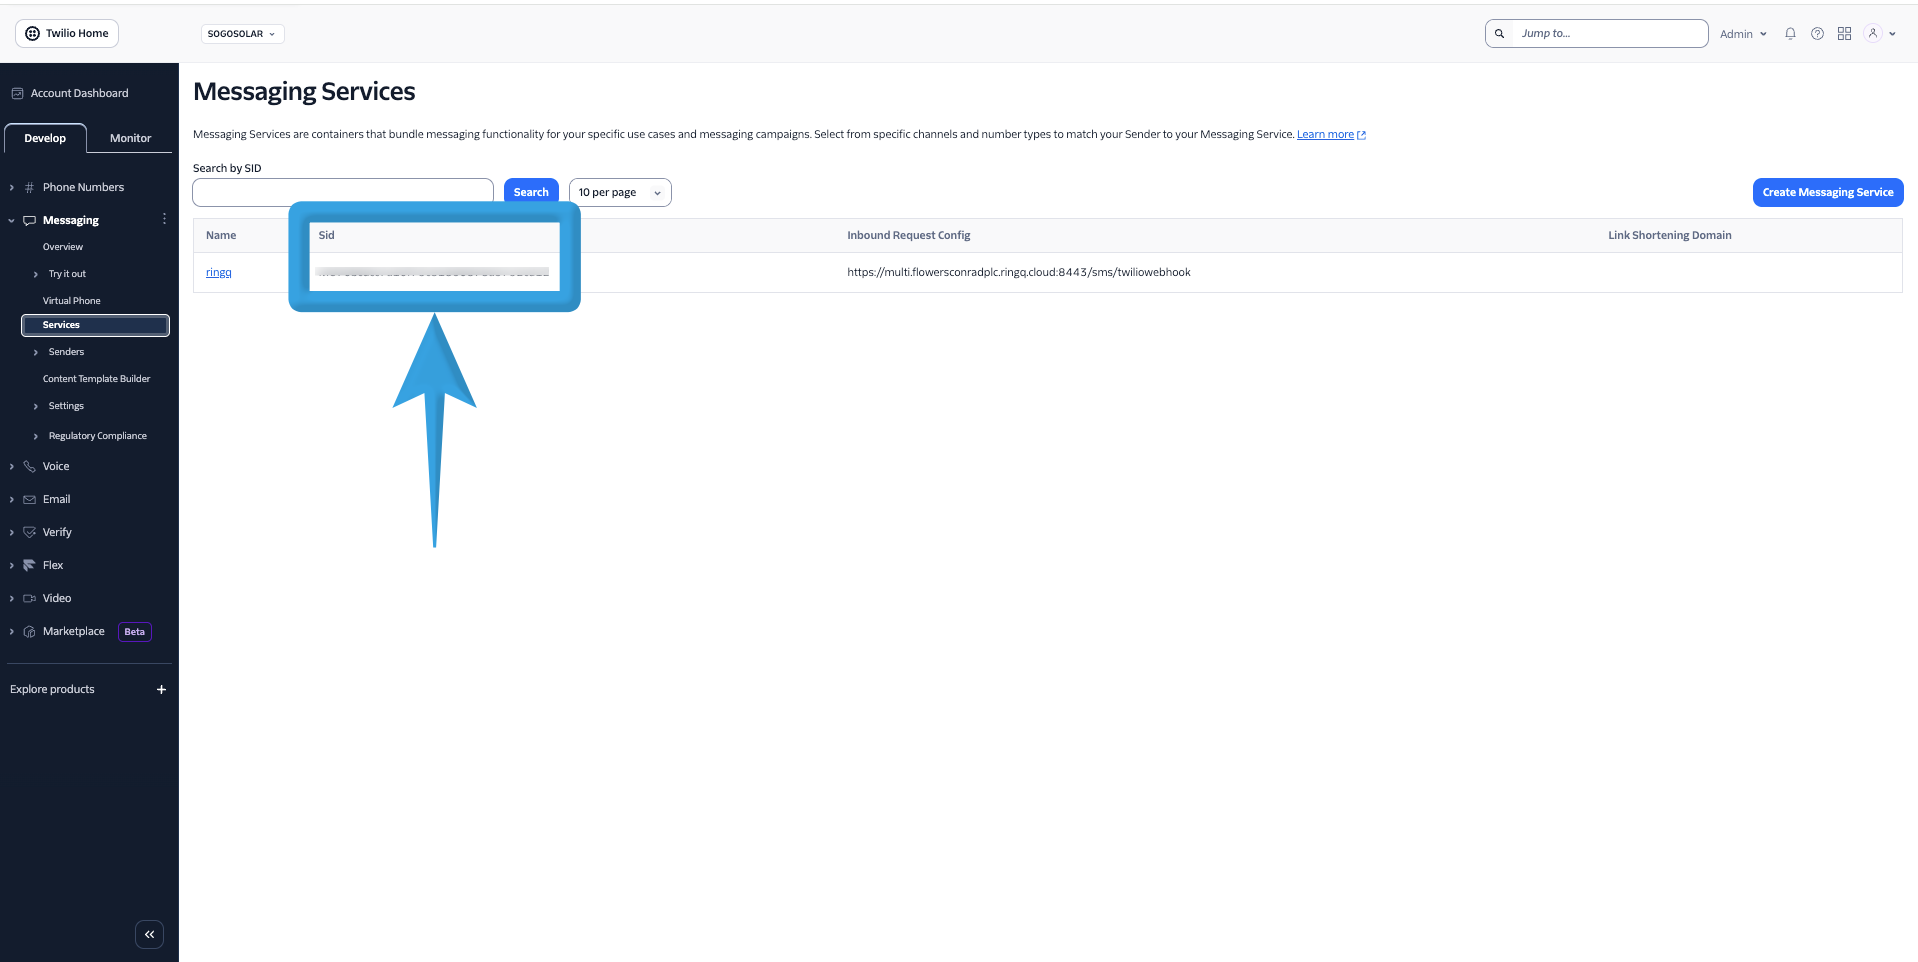
Task: Open the notifications bell icon
Action: tap(1789, 33)
